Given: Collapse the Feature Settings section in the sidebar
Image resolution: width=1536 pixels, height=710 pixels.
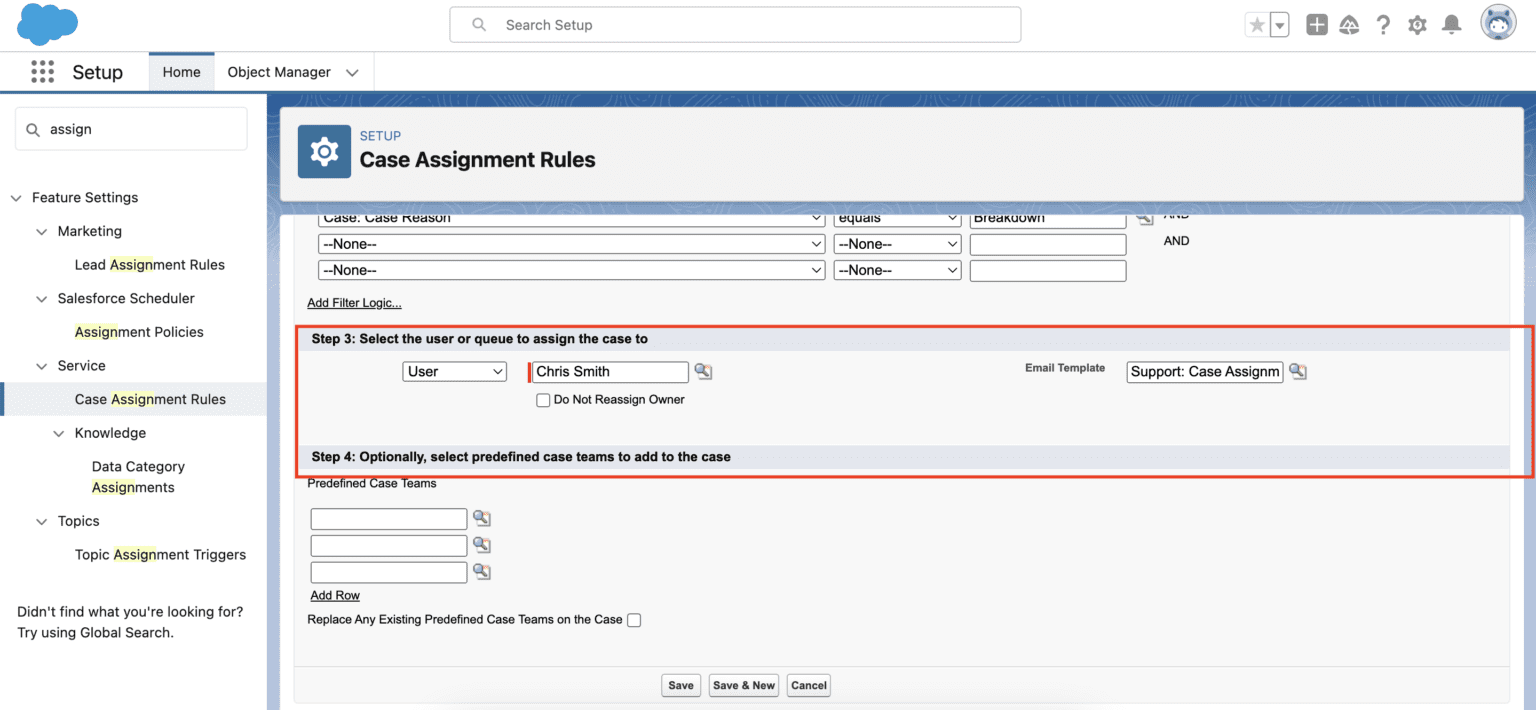Looking at the screenshot, I should coord(16,197).
